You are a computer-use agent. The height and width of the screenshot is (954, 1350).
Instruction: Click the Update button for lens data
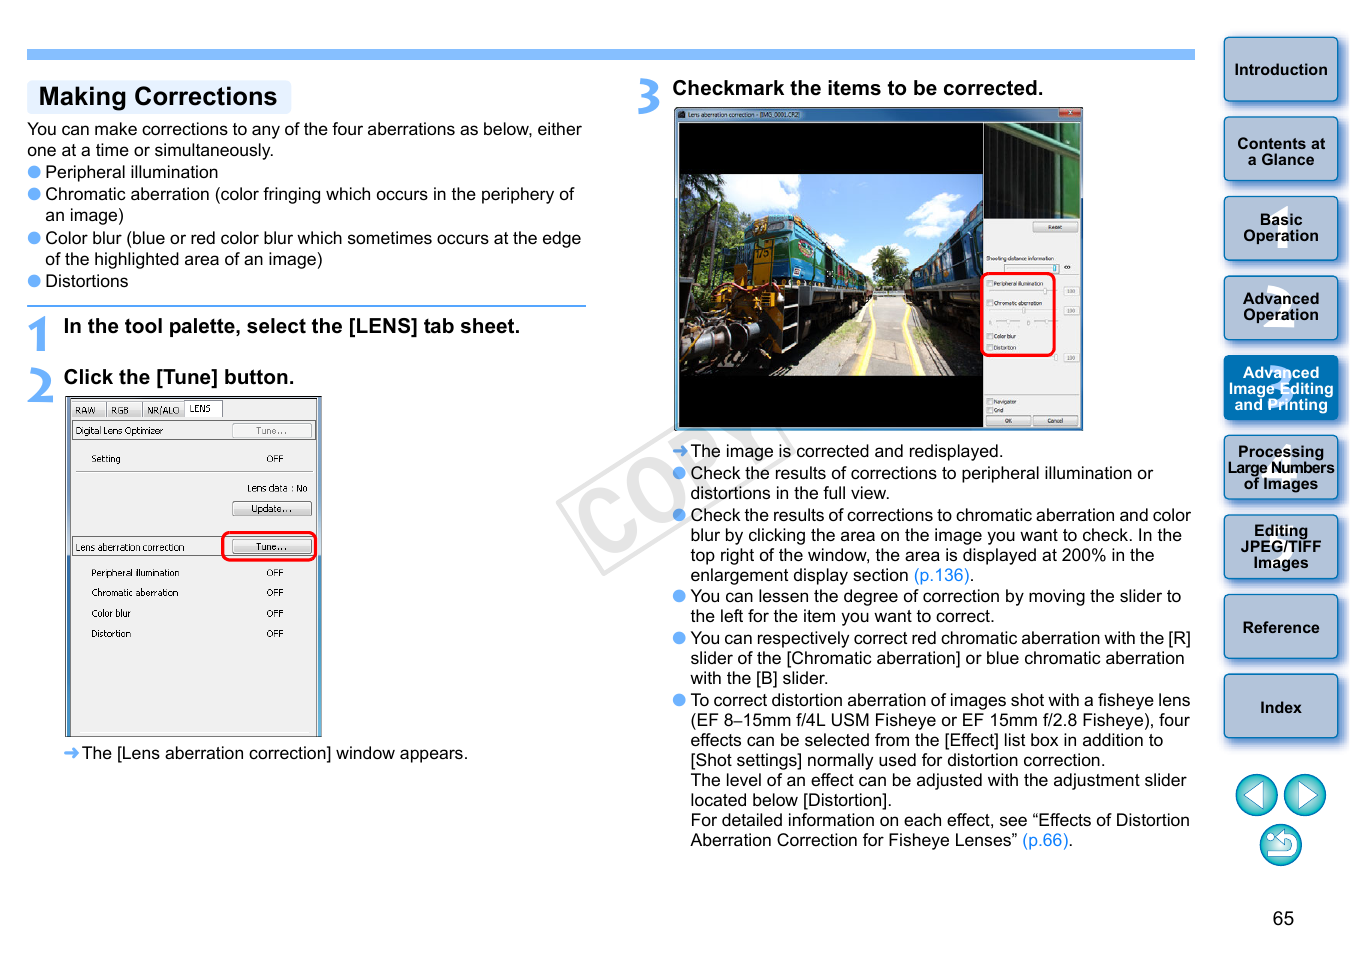point(271,509)
